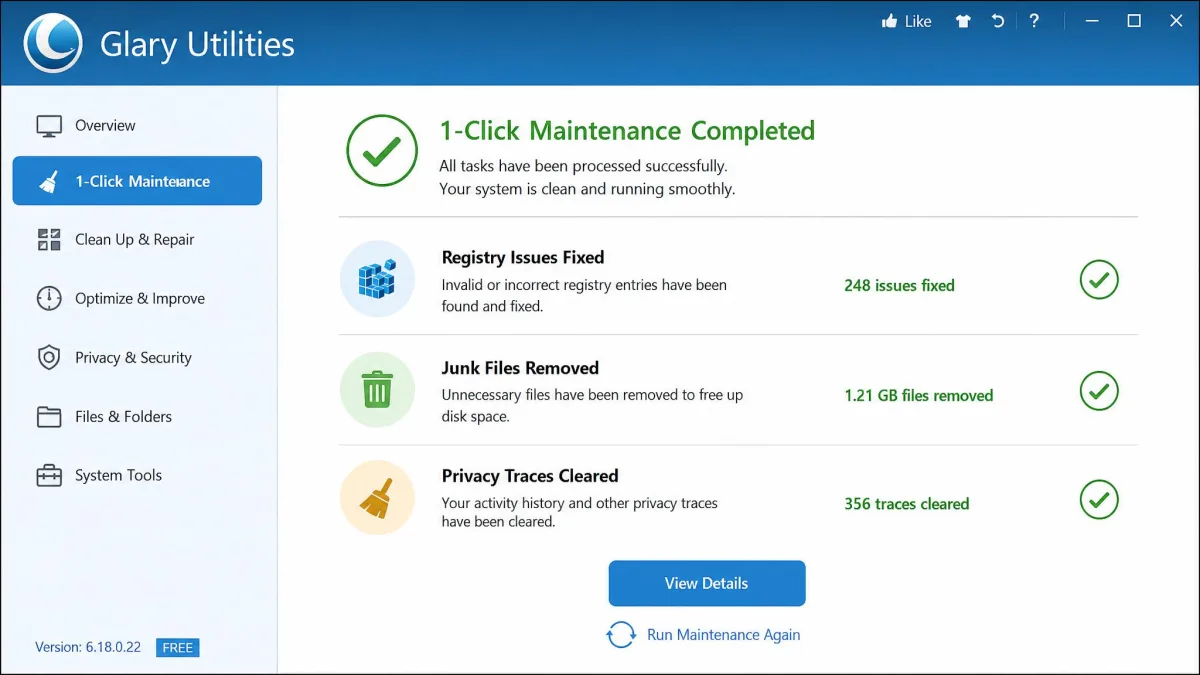Click the Registry Issues Fixed green checkmark
This screenshot has height=675, width=1200.
pos(1099,280)
